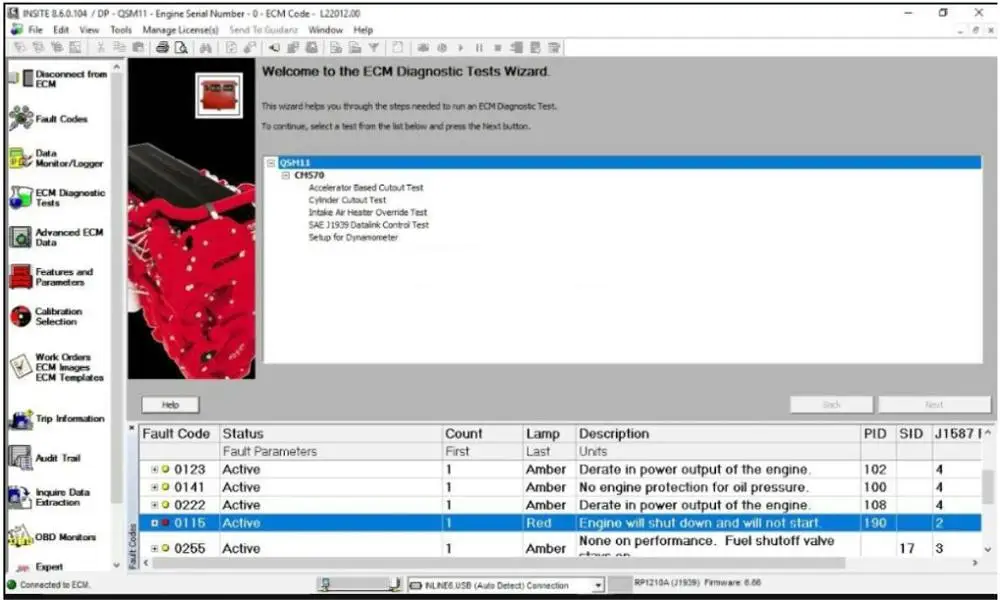This screenshot has width=1000, height=600.
Task: Click the fault table horizontal scrollbar
Action: [497, 563]
